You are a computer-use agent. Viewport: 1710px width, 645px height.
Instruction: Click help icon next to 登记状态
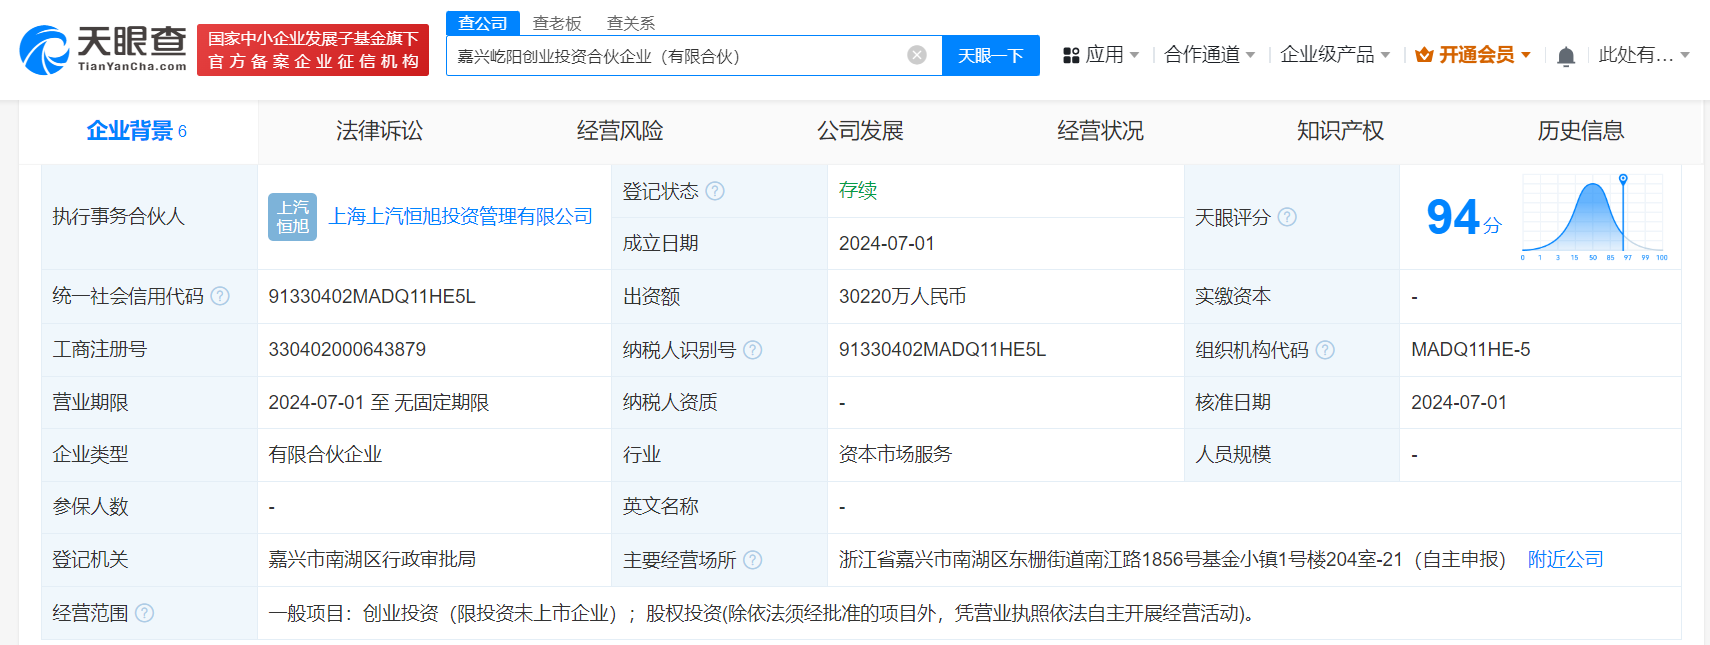tap(715, 191)
